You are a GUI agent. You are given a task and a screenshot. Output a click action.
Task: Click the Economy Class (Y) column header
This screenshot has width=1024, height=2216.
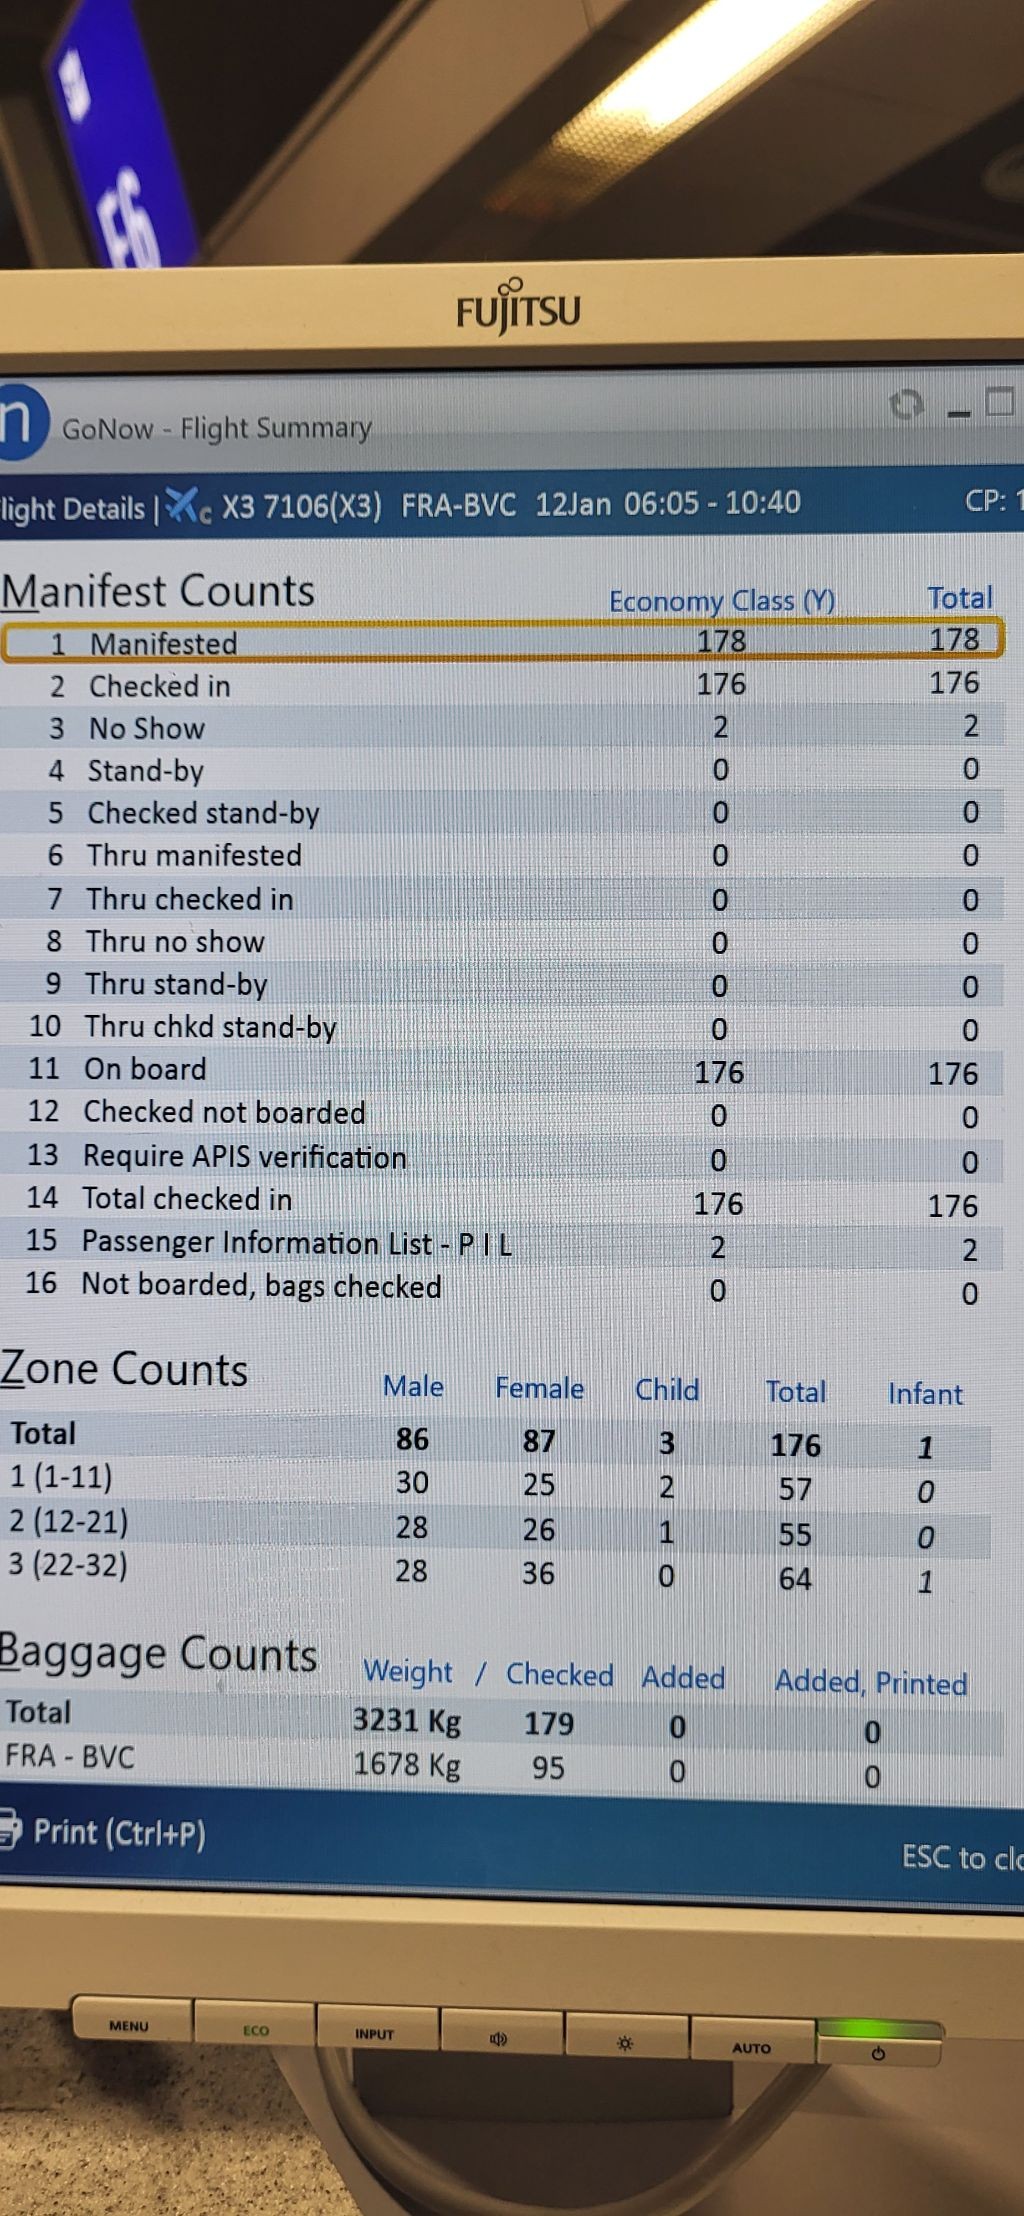coord(721,601)
